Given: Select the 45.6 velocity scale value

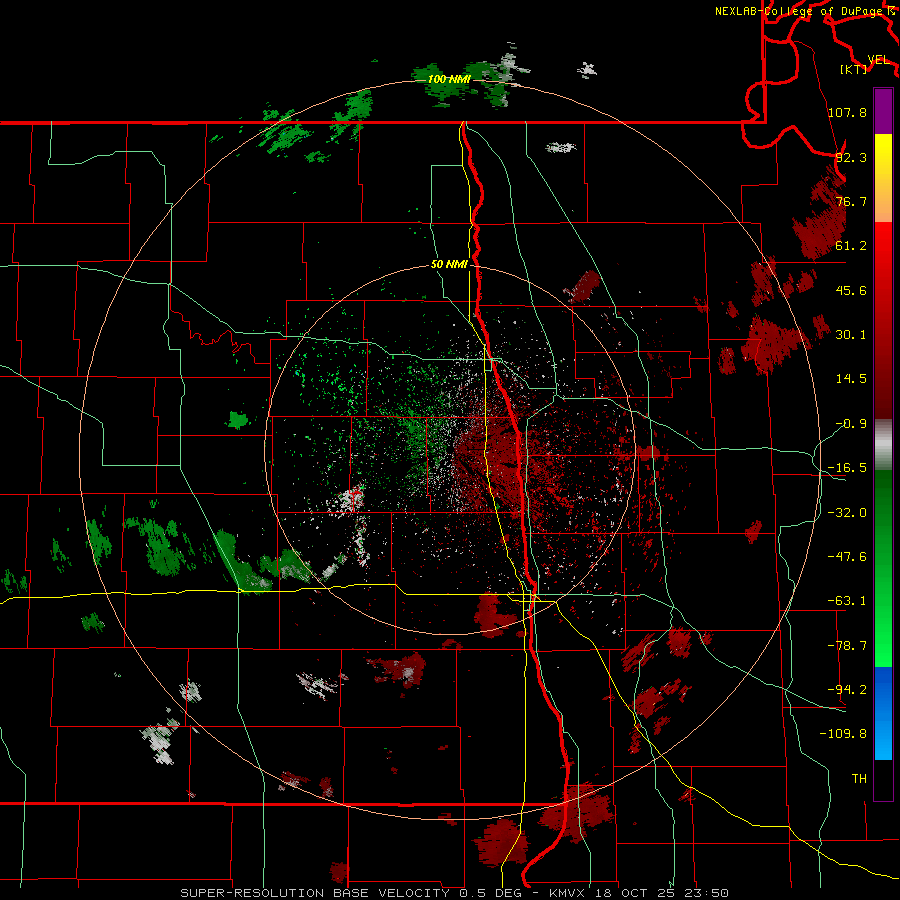Looking at the screenshot, I should tap(851, 290).
